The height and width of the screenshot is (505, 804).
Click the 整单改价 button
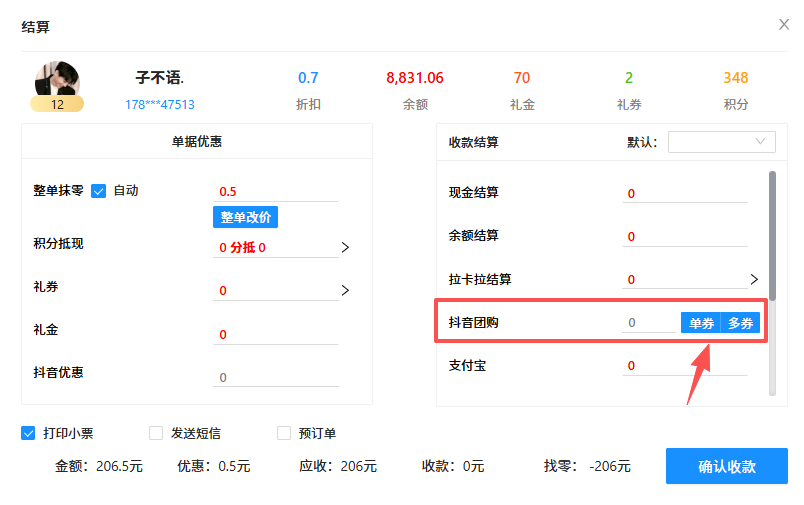tap(246, 217)
